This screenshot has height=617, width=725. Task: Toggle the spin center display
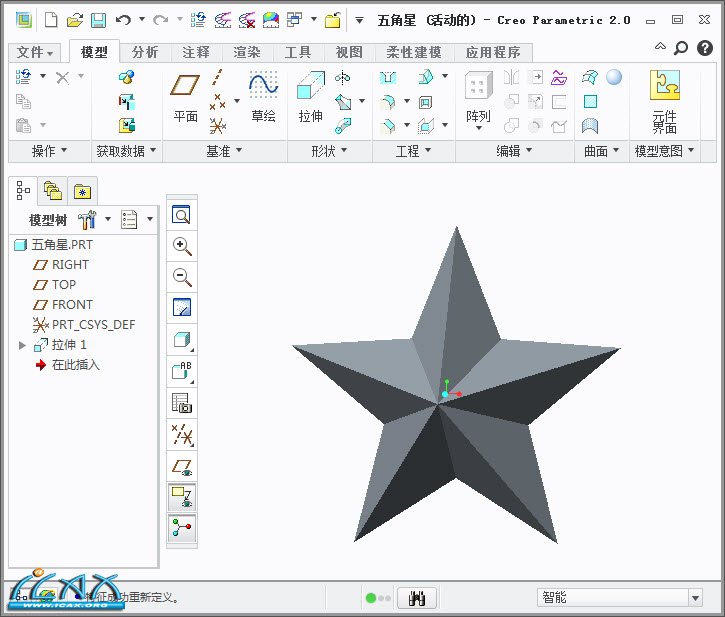(182, 527)
